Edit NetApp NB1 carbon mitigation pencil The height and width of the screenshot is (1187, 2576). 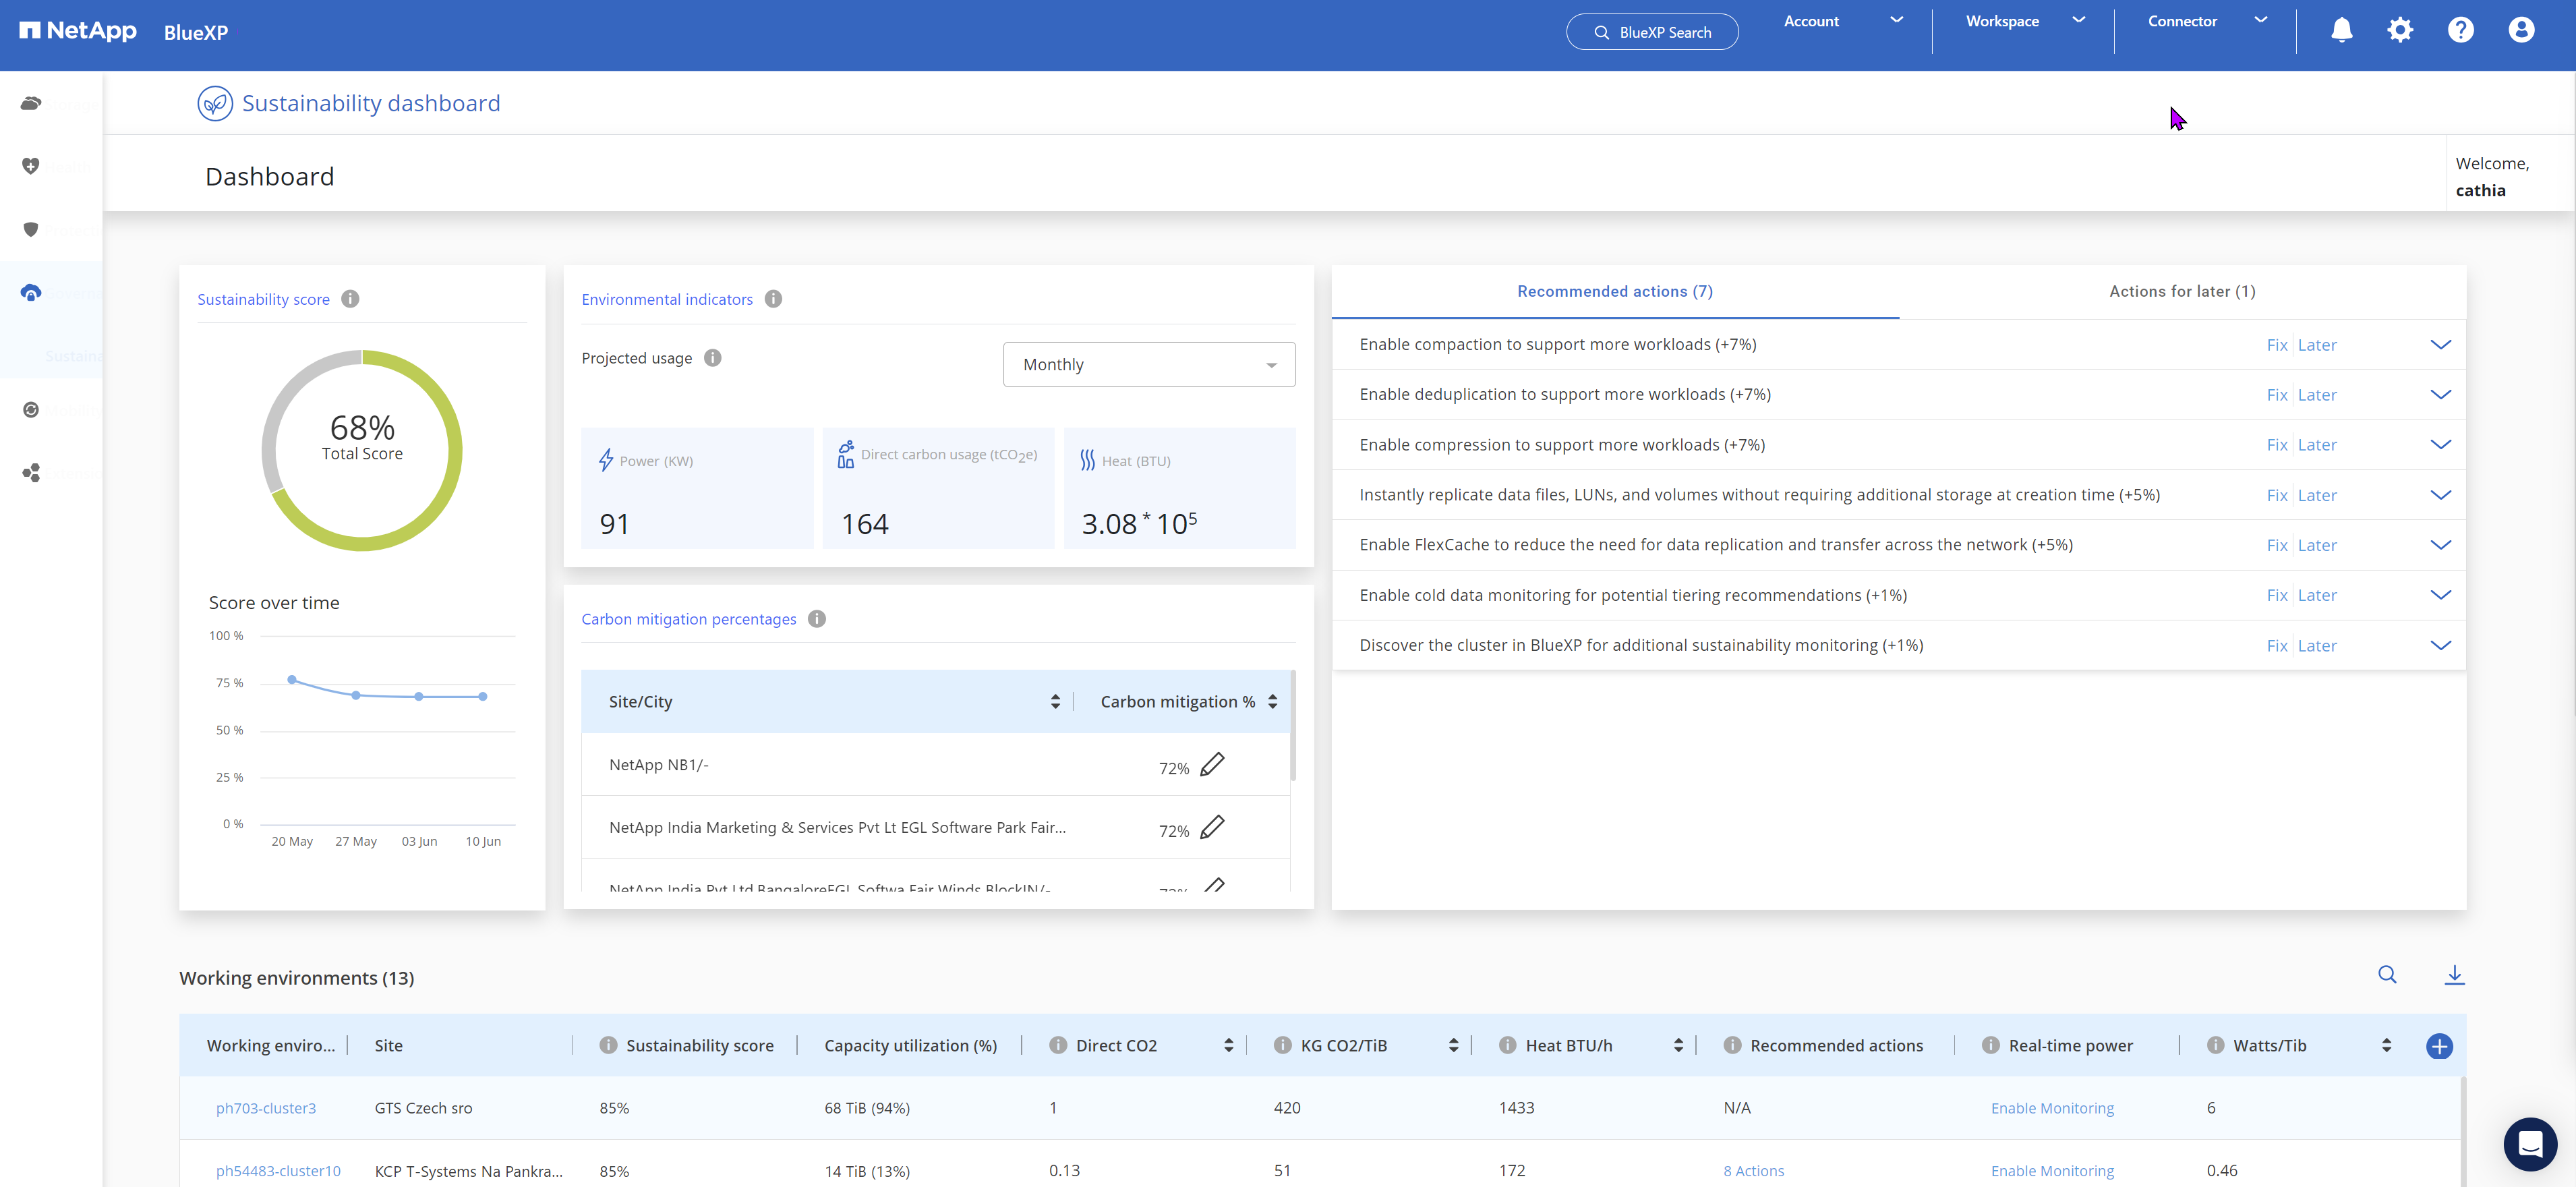(x=1212, y=765)
